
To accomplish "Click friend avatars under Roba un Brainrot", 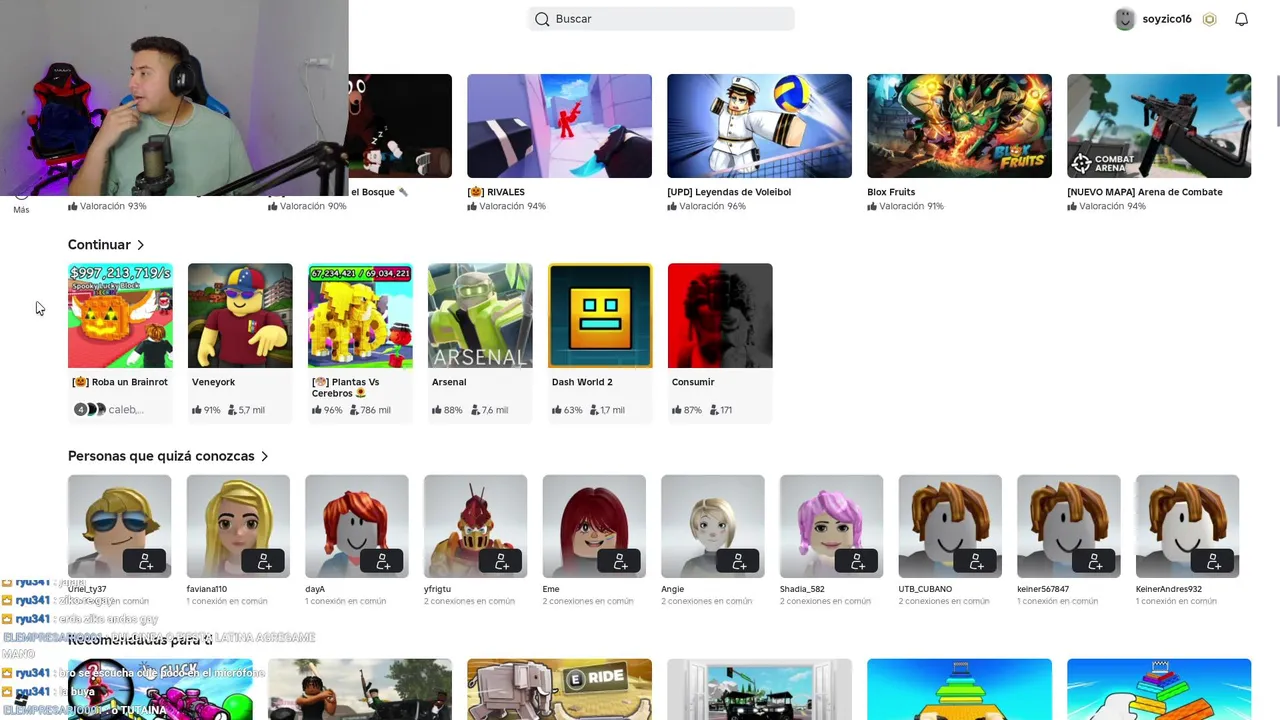I will (x=90, y=410).
